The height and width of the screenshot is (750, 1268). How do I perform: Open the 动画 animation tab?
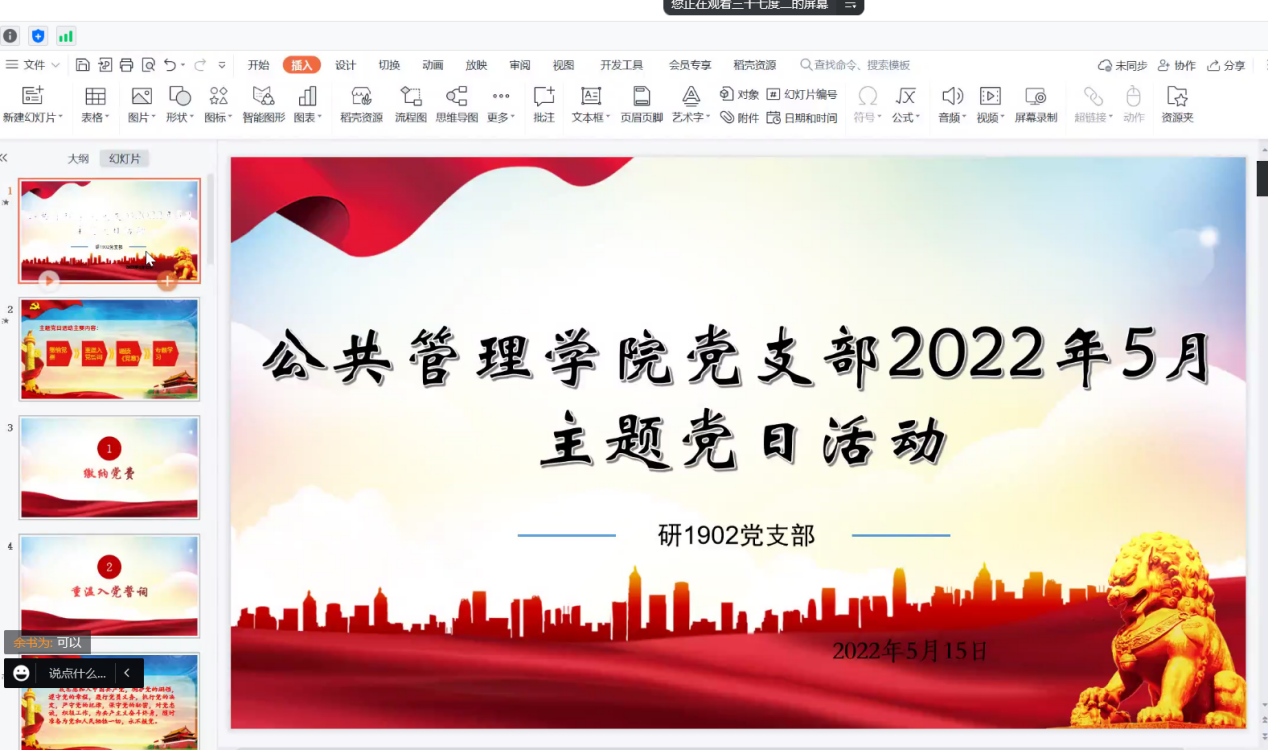pyautogui.click(x=432, y=65)
